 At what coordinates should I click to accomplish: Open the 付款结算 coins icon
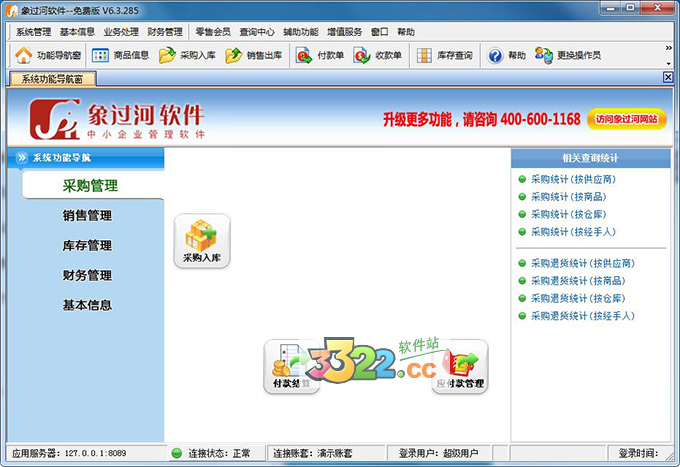291,367
